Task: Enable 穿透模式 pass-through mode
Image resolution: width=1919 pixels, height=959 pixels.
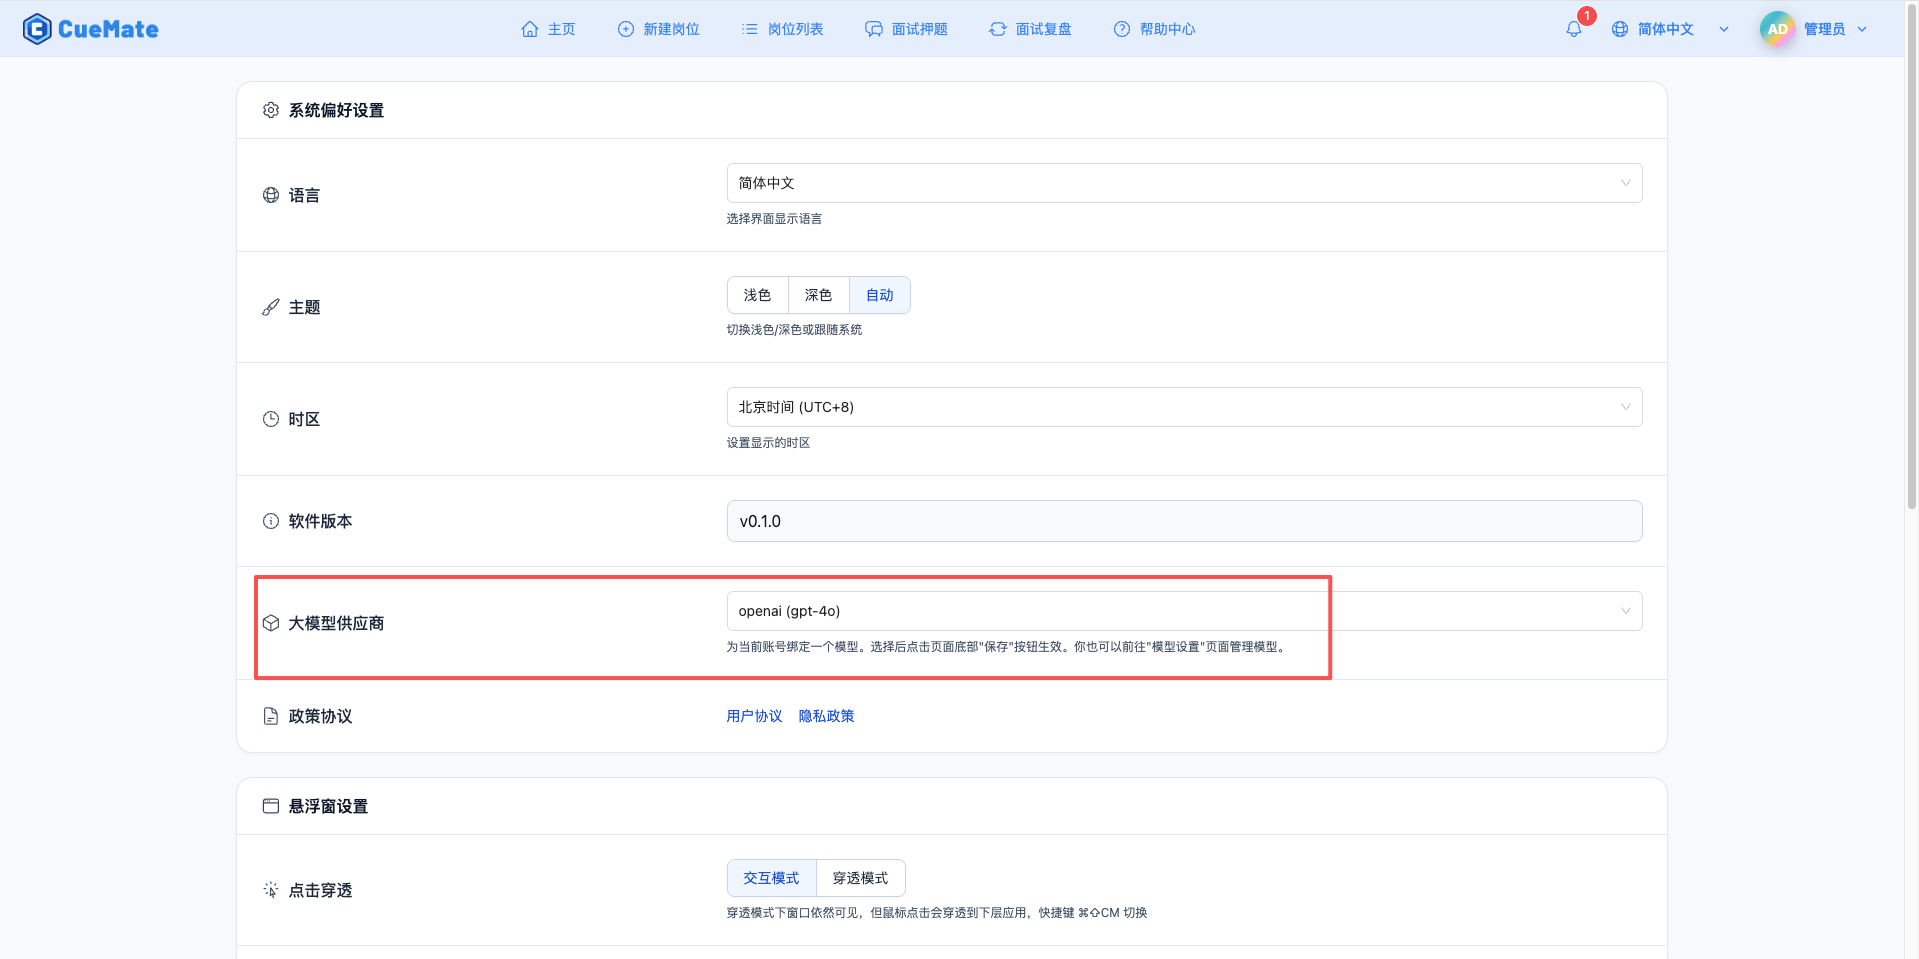Action: (x=860, y=877)
